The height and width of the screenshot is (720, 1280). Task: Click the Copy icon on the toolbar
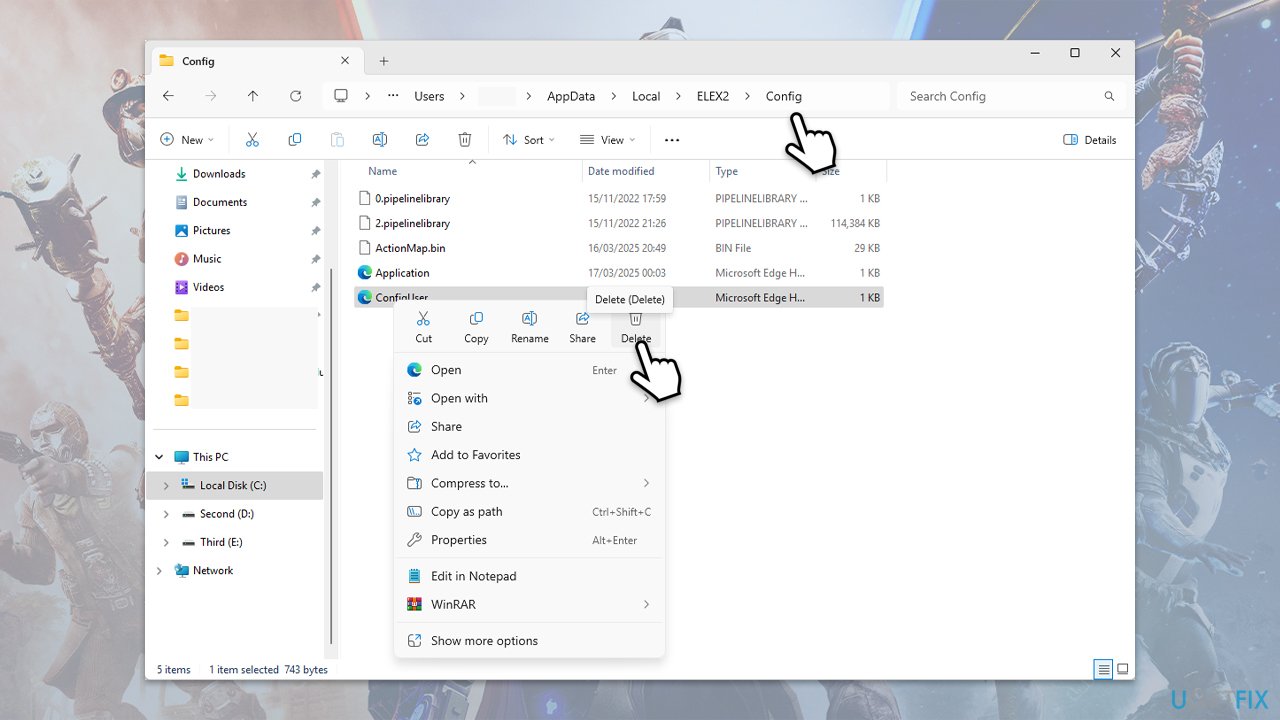295,139
